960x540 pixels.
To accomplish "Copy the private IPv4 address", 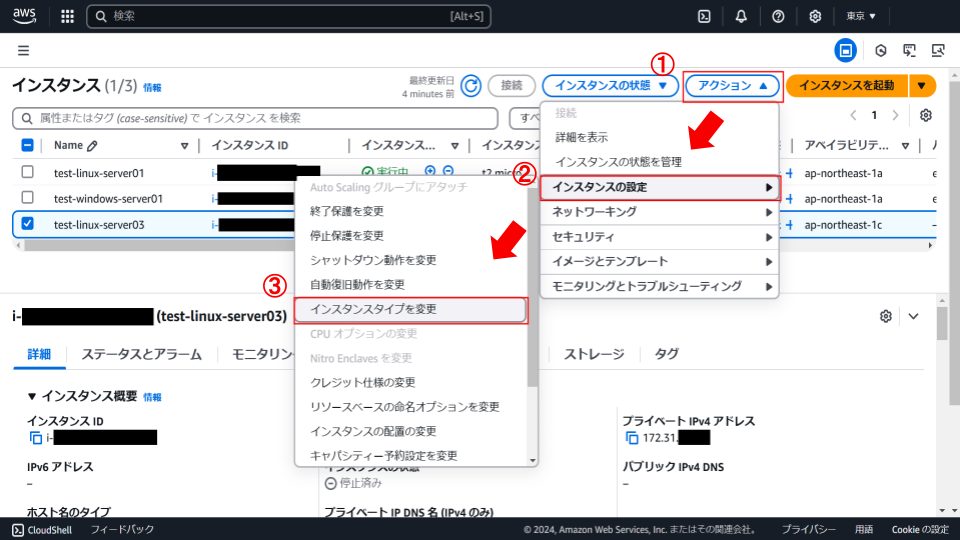I will [631, 438].
